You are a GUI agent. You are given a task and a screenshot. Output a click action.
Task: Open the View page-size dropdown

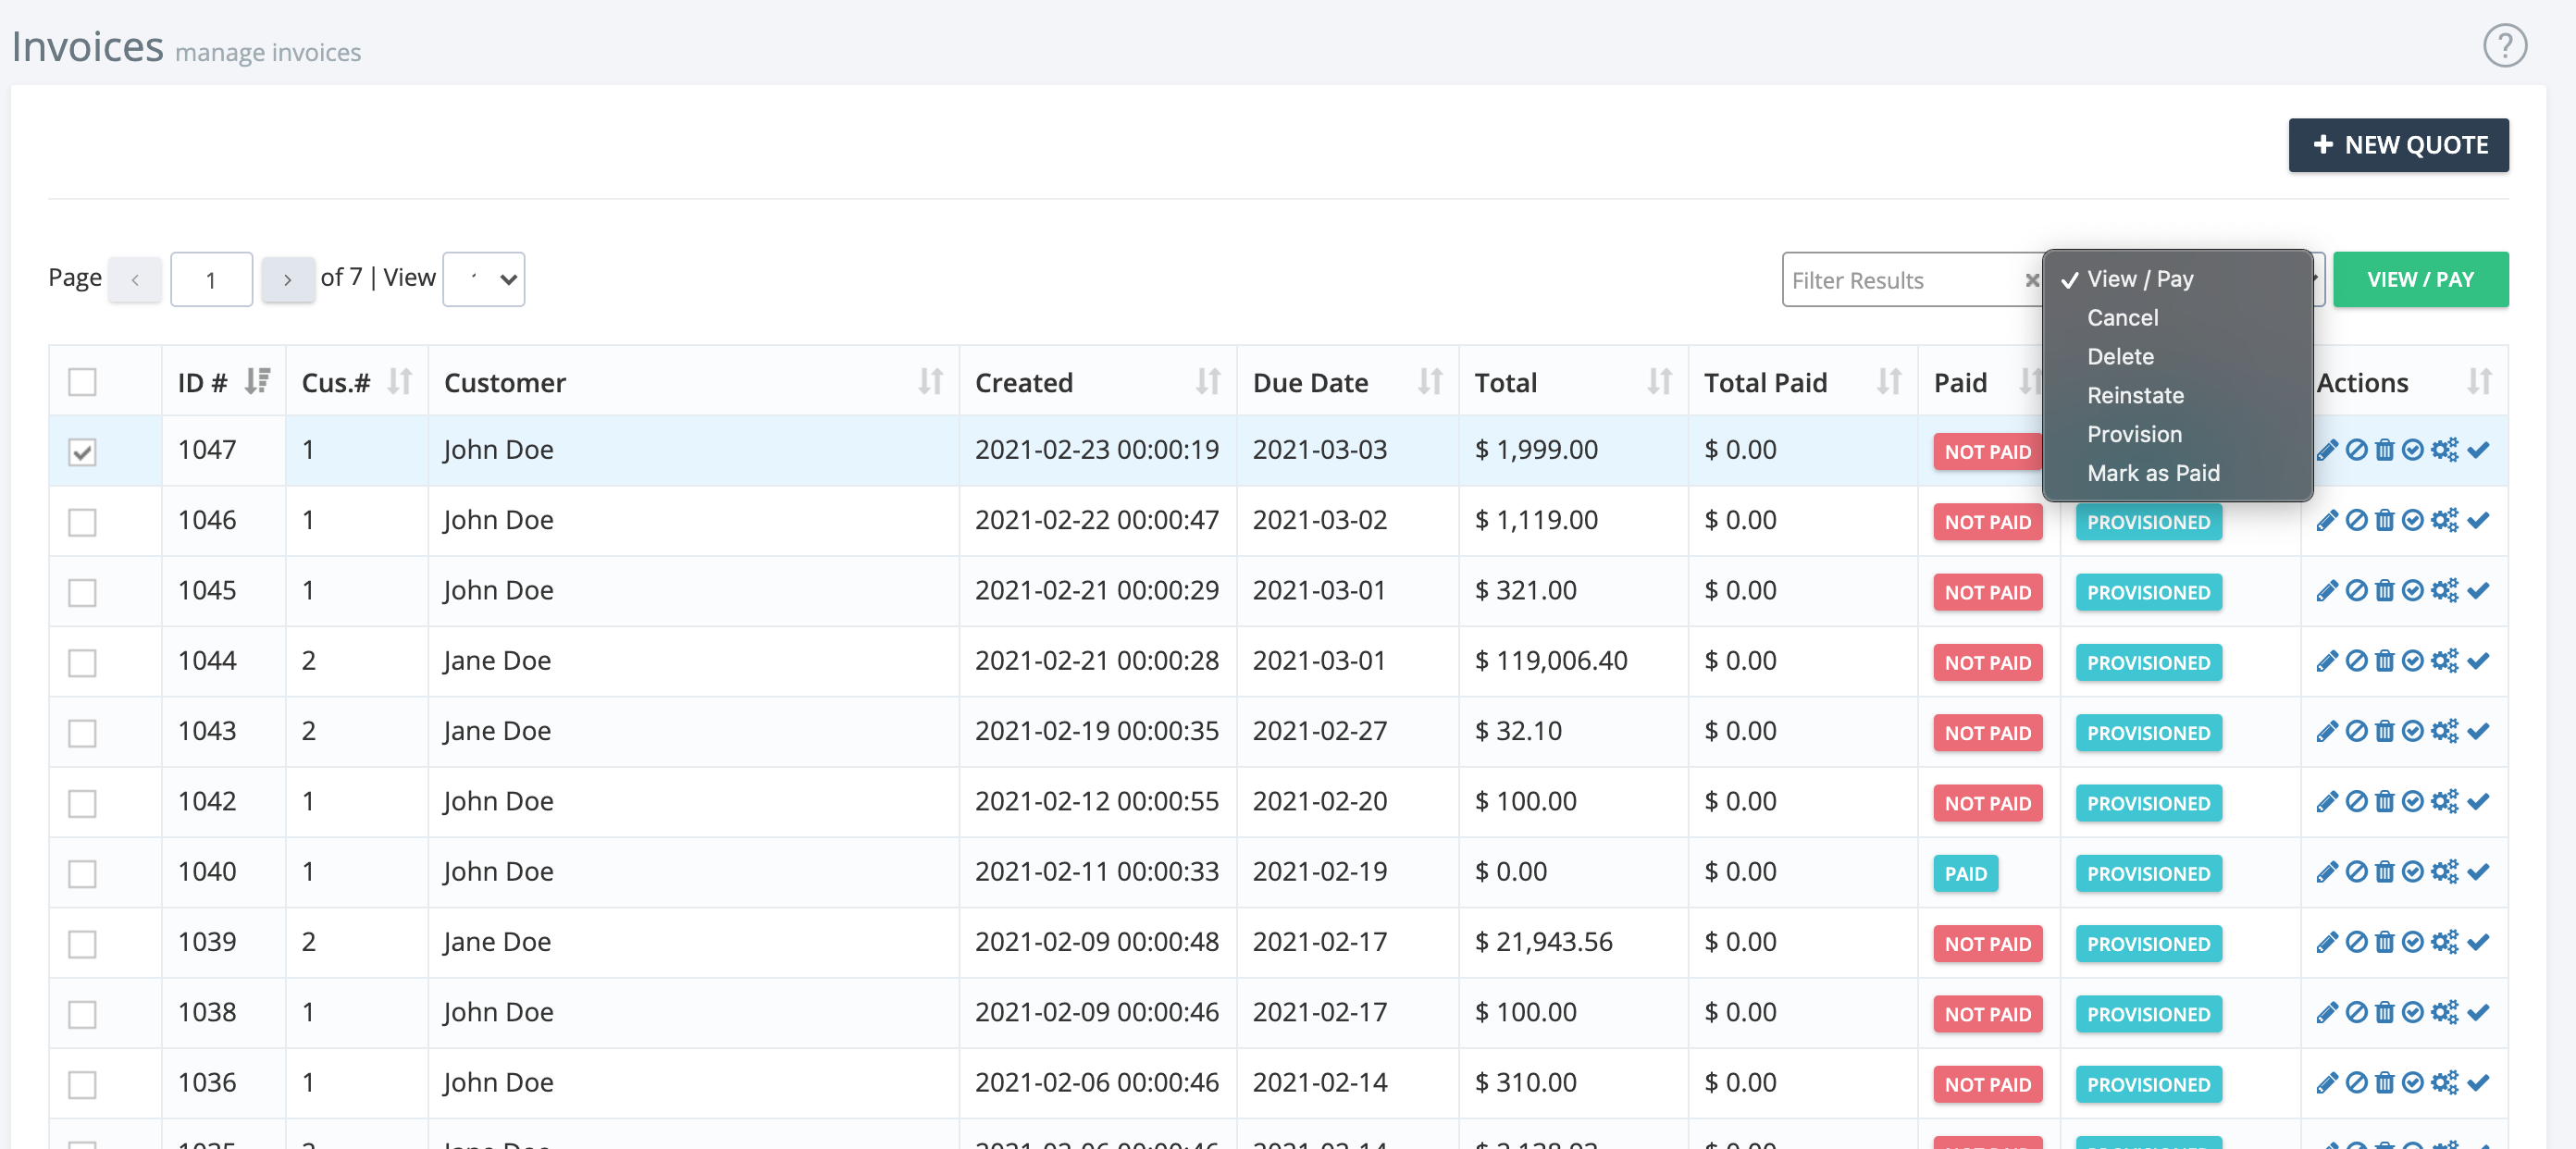pyautogui.click(x=484, y=279)
